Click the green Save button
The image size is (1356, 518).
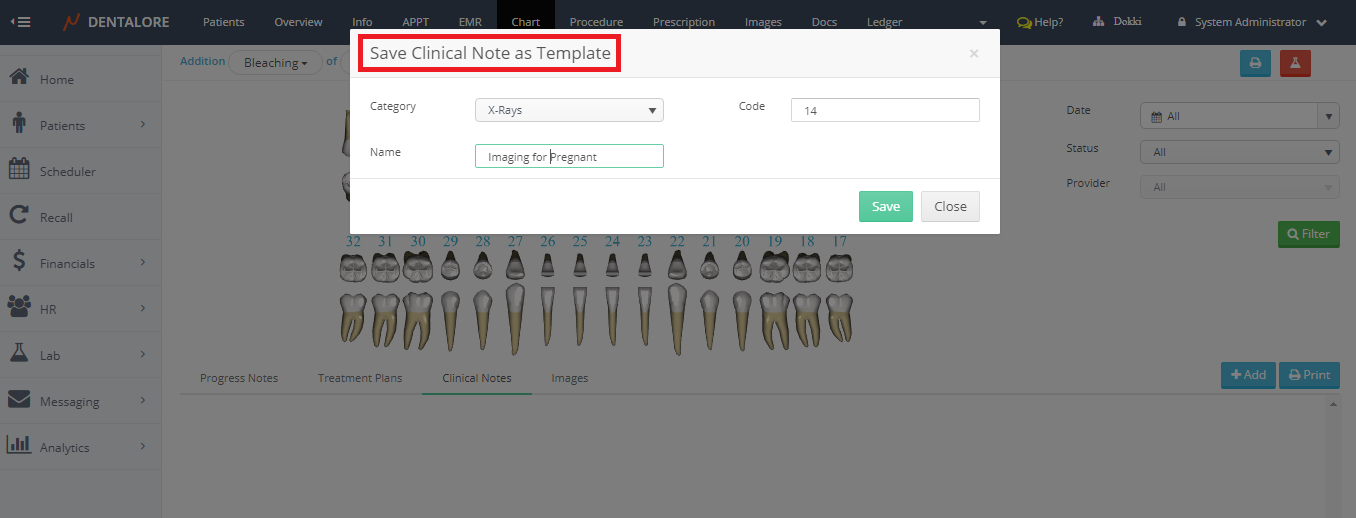pos(885,206)
